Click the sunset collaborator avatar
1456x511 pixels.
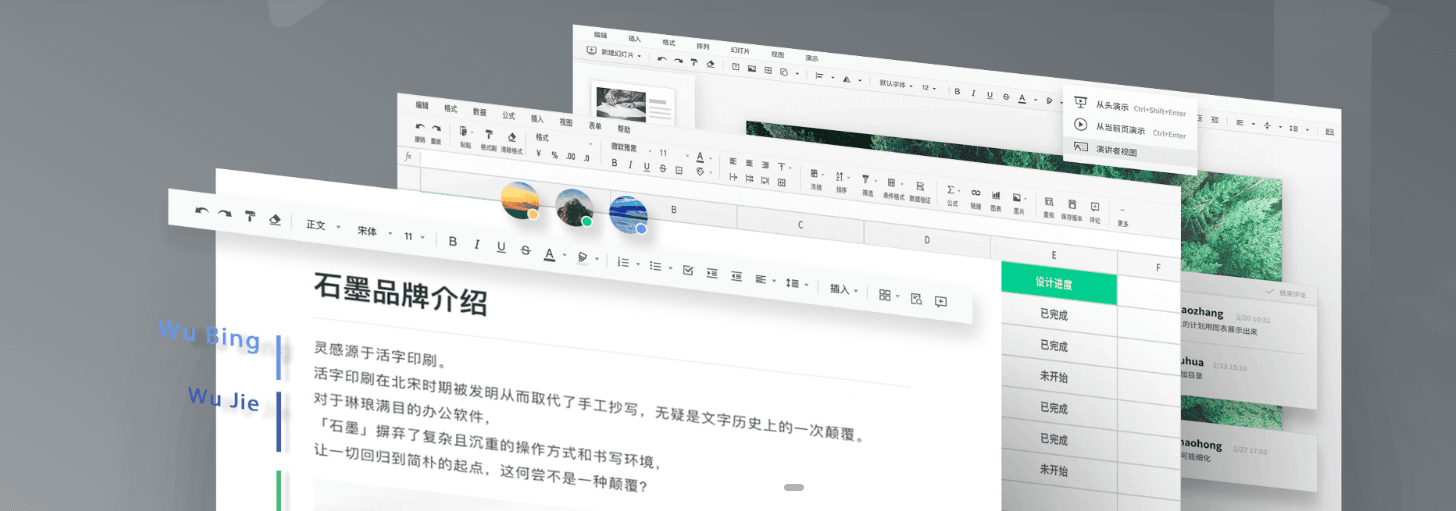520,199
